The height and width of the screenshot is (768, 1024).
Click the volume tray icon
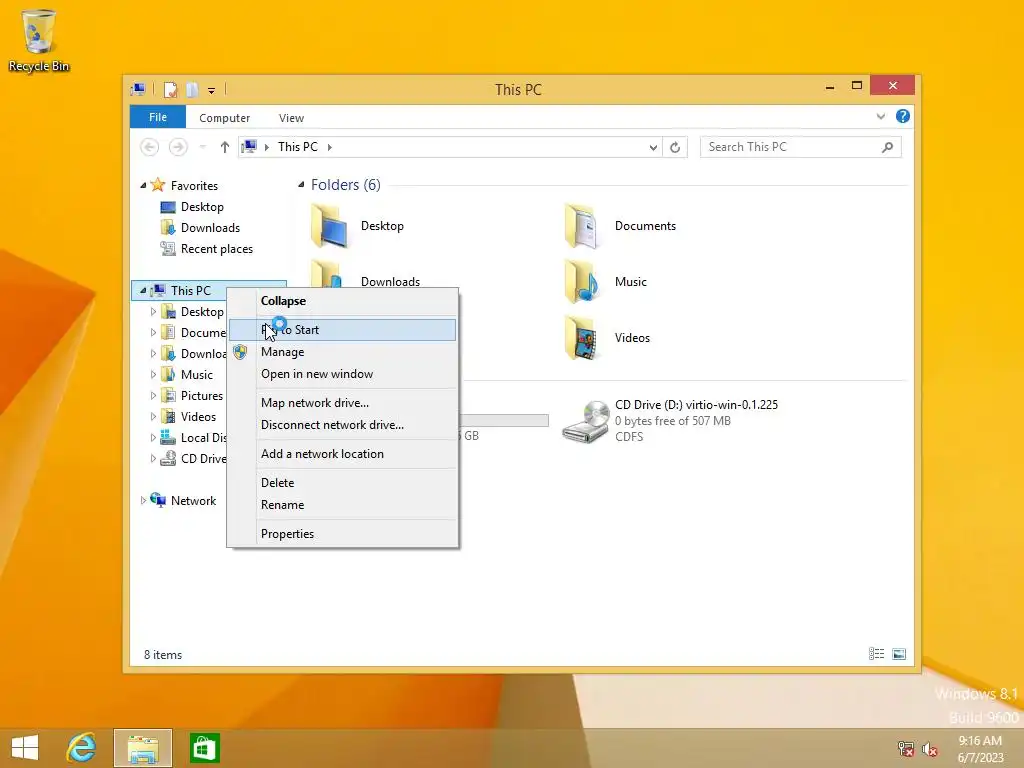pyautogui.click(x=930, y=748)
